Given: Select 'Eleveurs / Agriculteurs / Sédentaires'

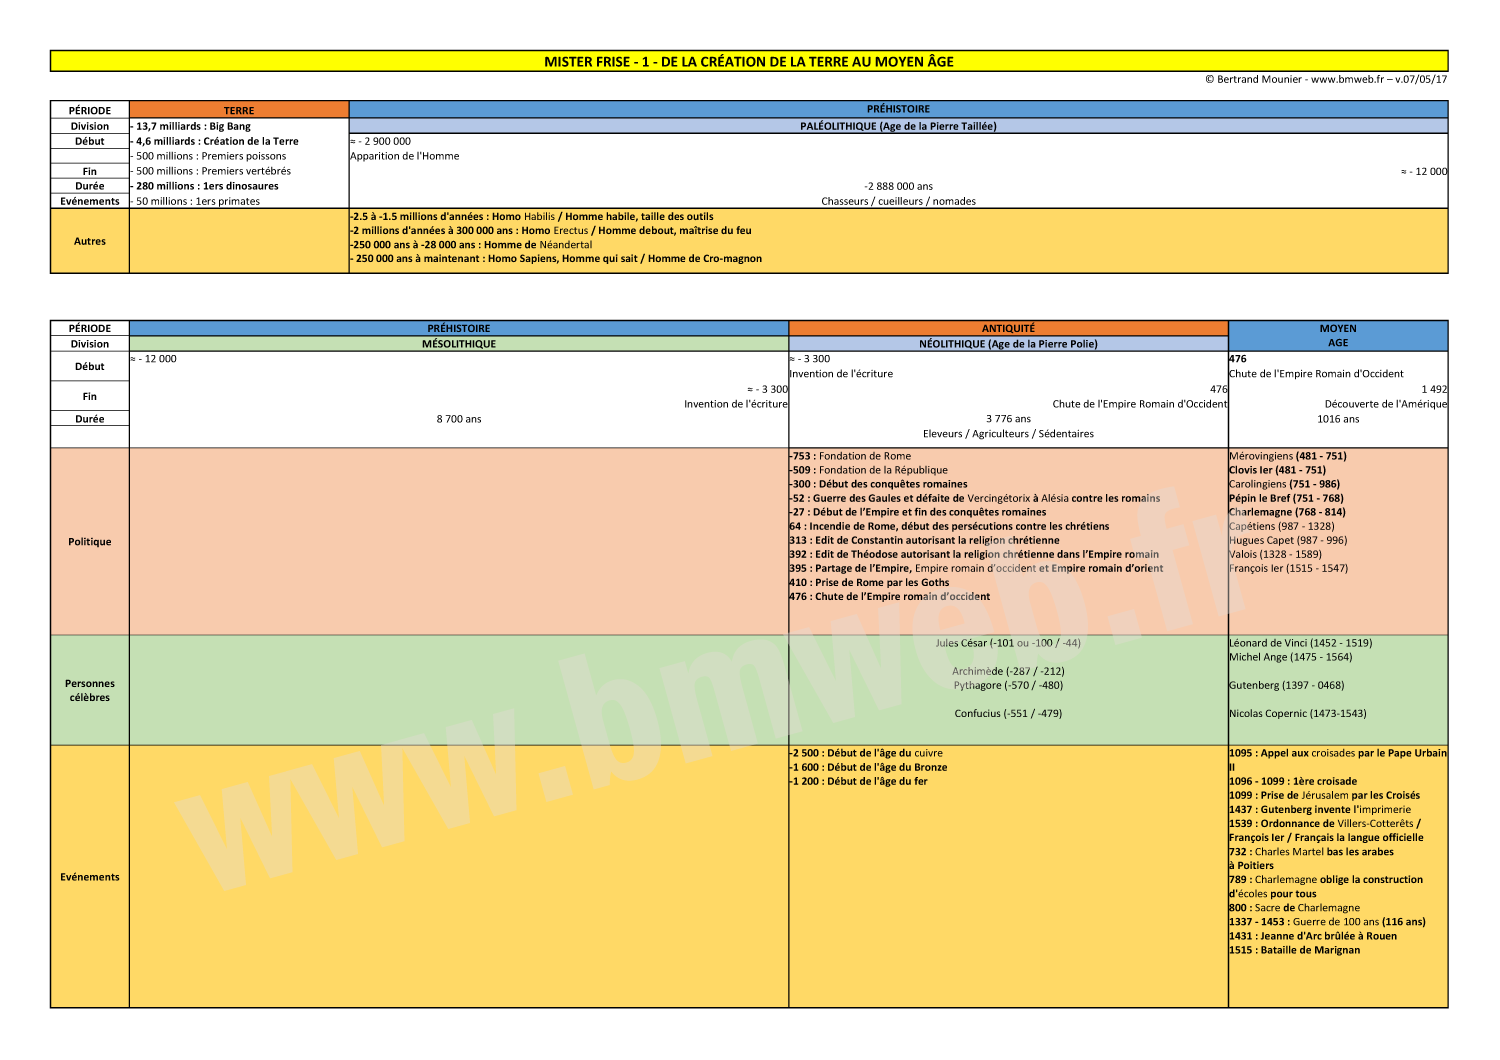Looking at the screenshot, I should pyautogui.click(x=1008, y=434).
